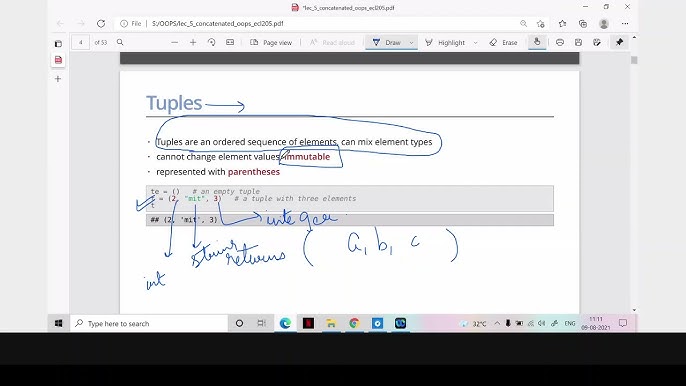The height and width of the screenshot is (386, 686).
Task: Expand Draw pen options dropdown
Action: [411, 42]
